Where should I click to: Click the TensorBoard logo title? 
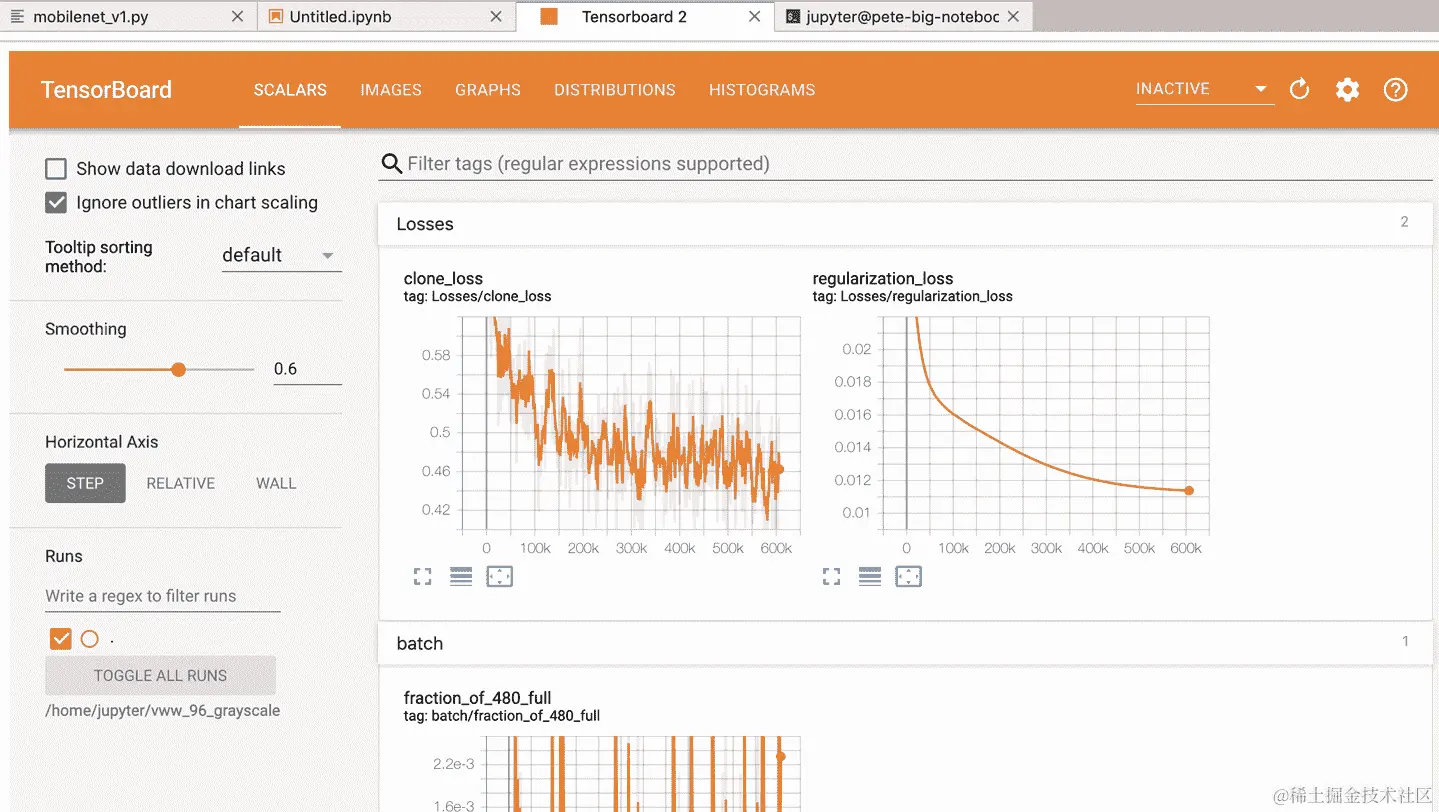pyautogui.click(x=106, y=90)
